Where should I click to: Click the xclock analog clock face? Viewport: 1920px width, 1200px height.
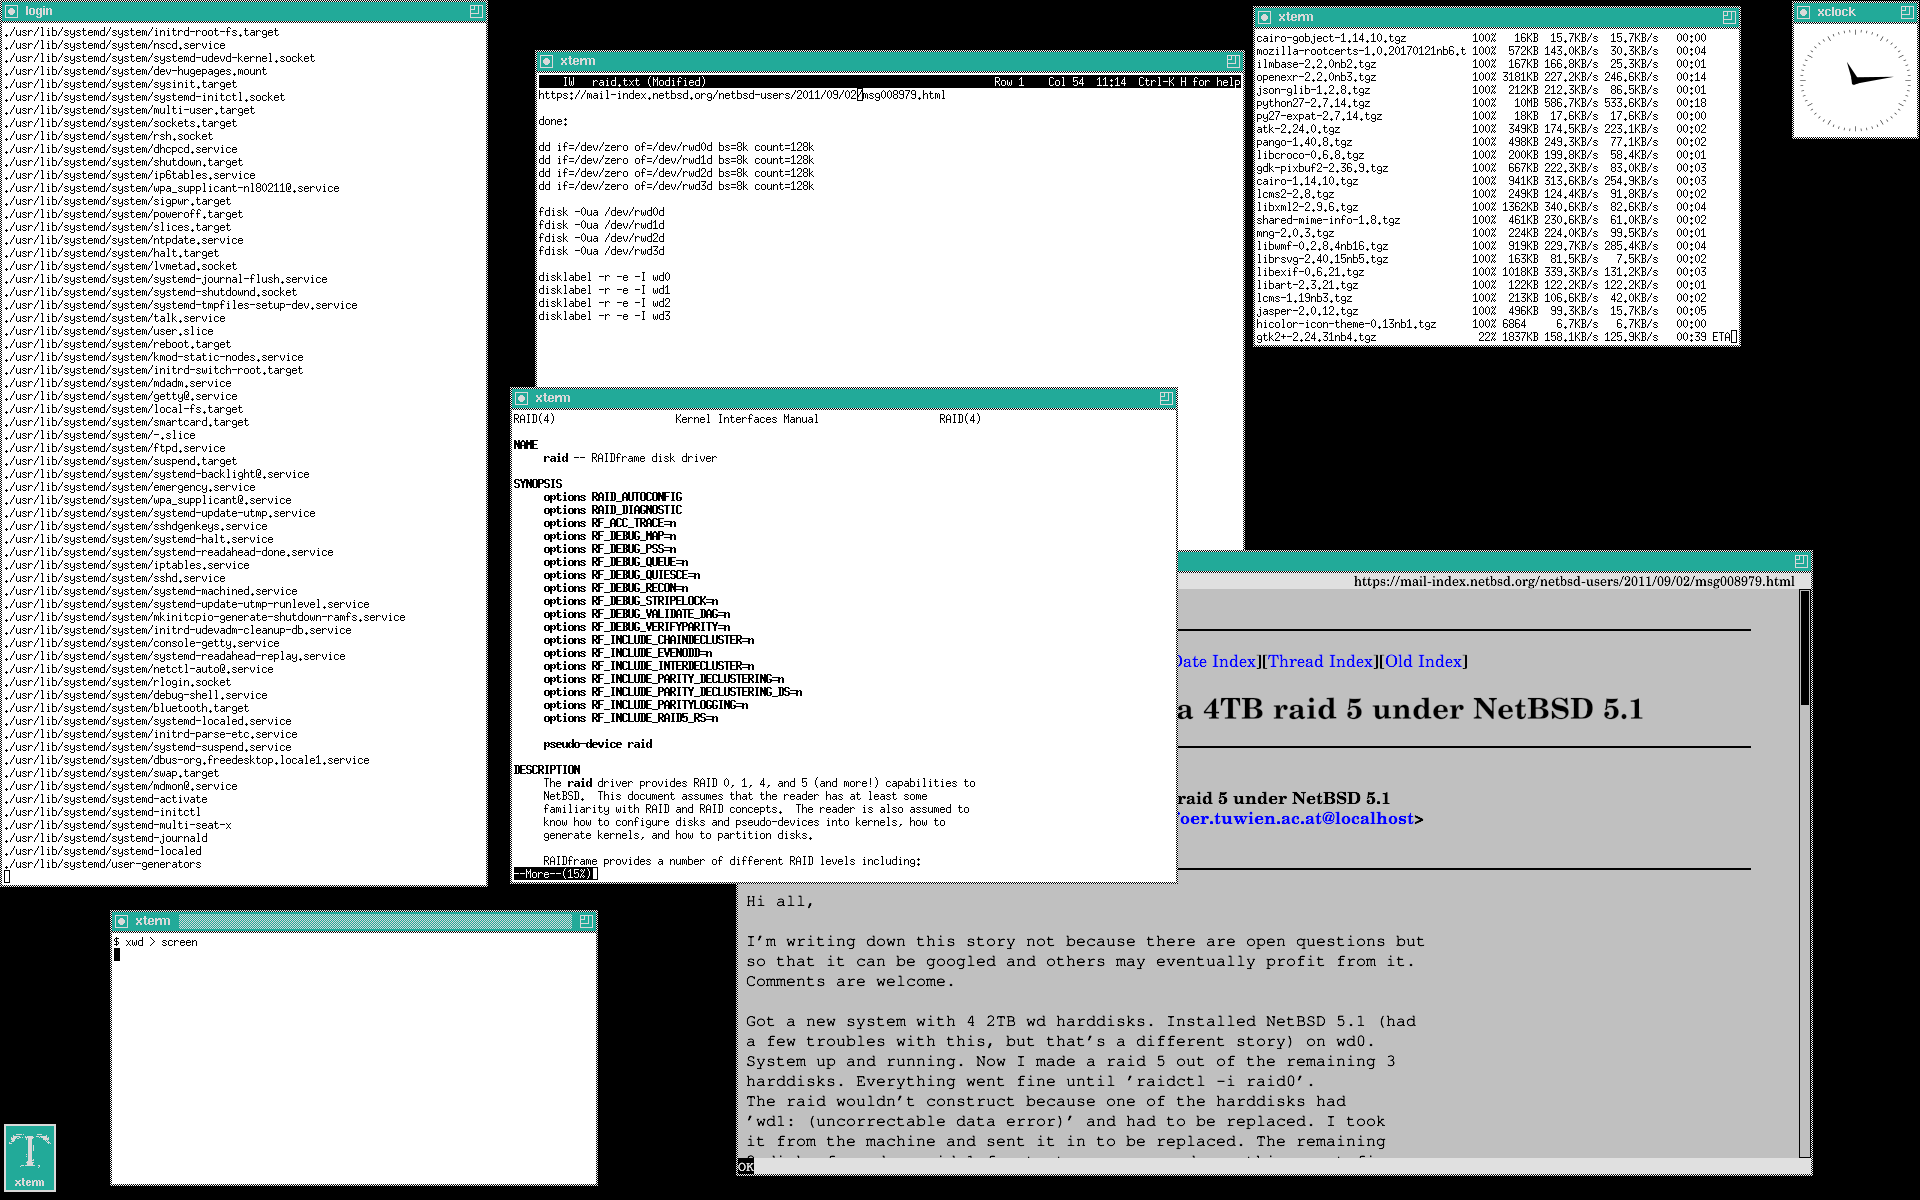tap(1855, 80)
